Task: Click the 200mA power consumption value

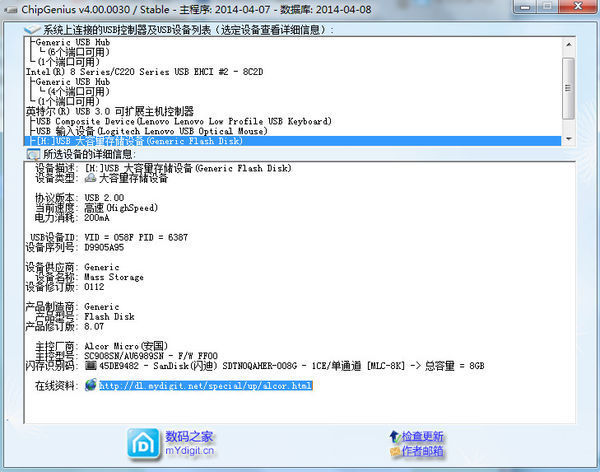Action: point(97,218)
